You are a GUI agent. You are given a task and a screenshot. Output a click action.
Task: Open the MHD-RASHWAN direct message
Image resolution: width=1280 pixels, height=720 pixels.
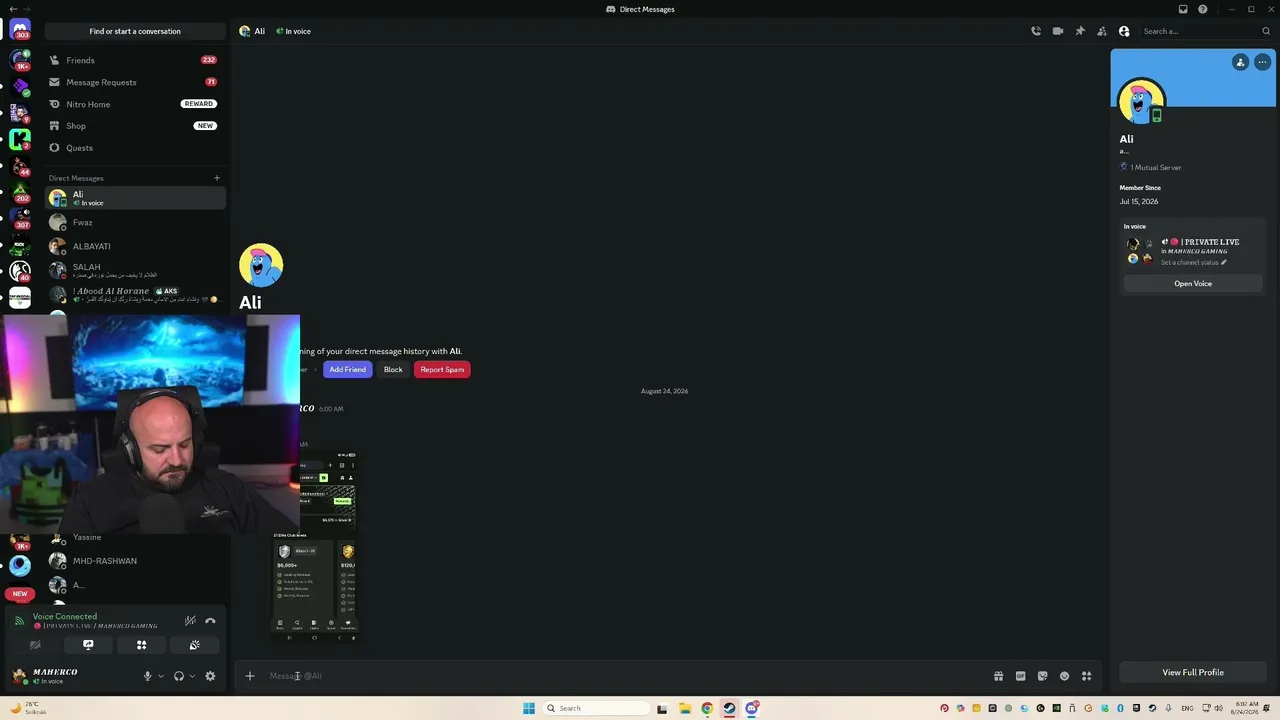click(x=134, y=561)
